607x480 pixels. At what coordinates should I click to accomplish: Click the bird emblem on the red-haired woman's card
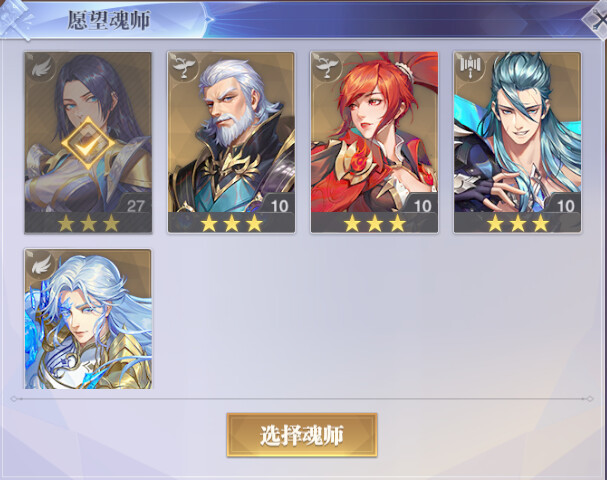326,67
